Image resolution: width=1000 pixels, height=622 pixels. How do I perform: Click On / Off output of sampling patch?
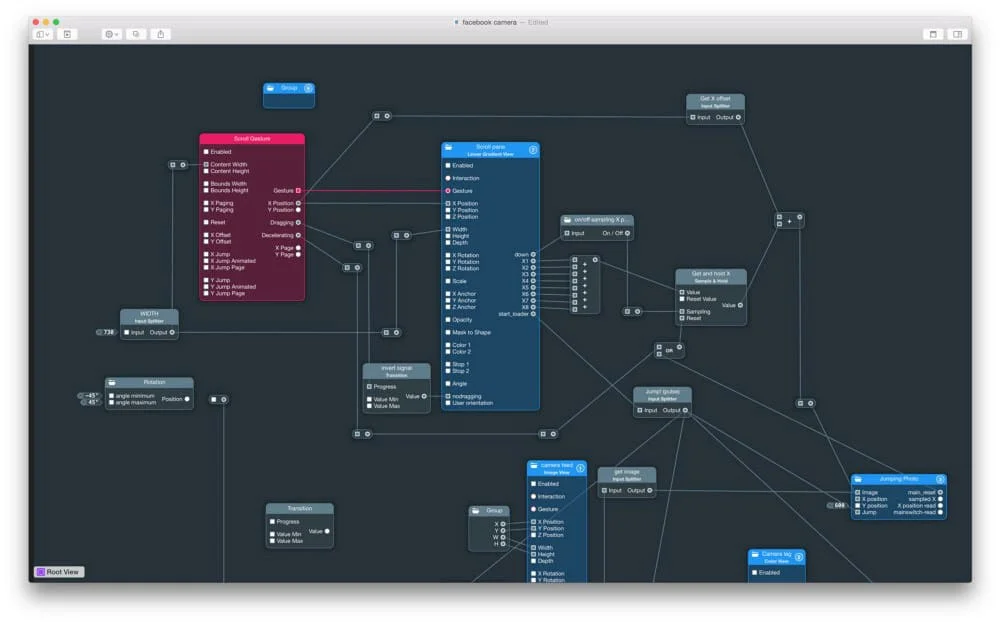(628, 233)
